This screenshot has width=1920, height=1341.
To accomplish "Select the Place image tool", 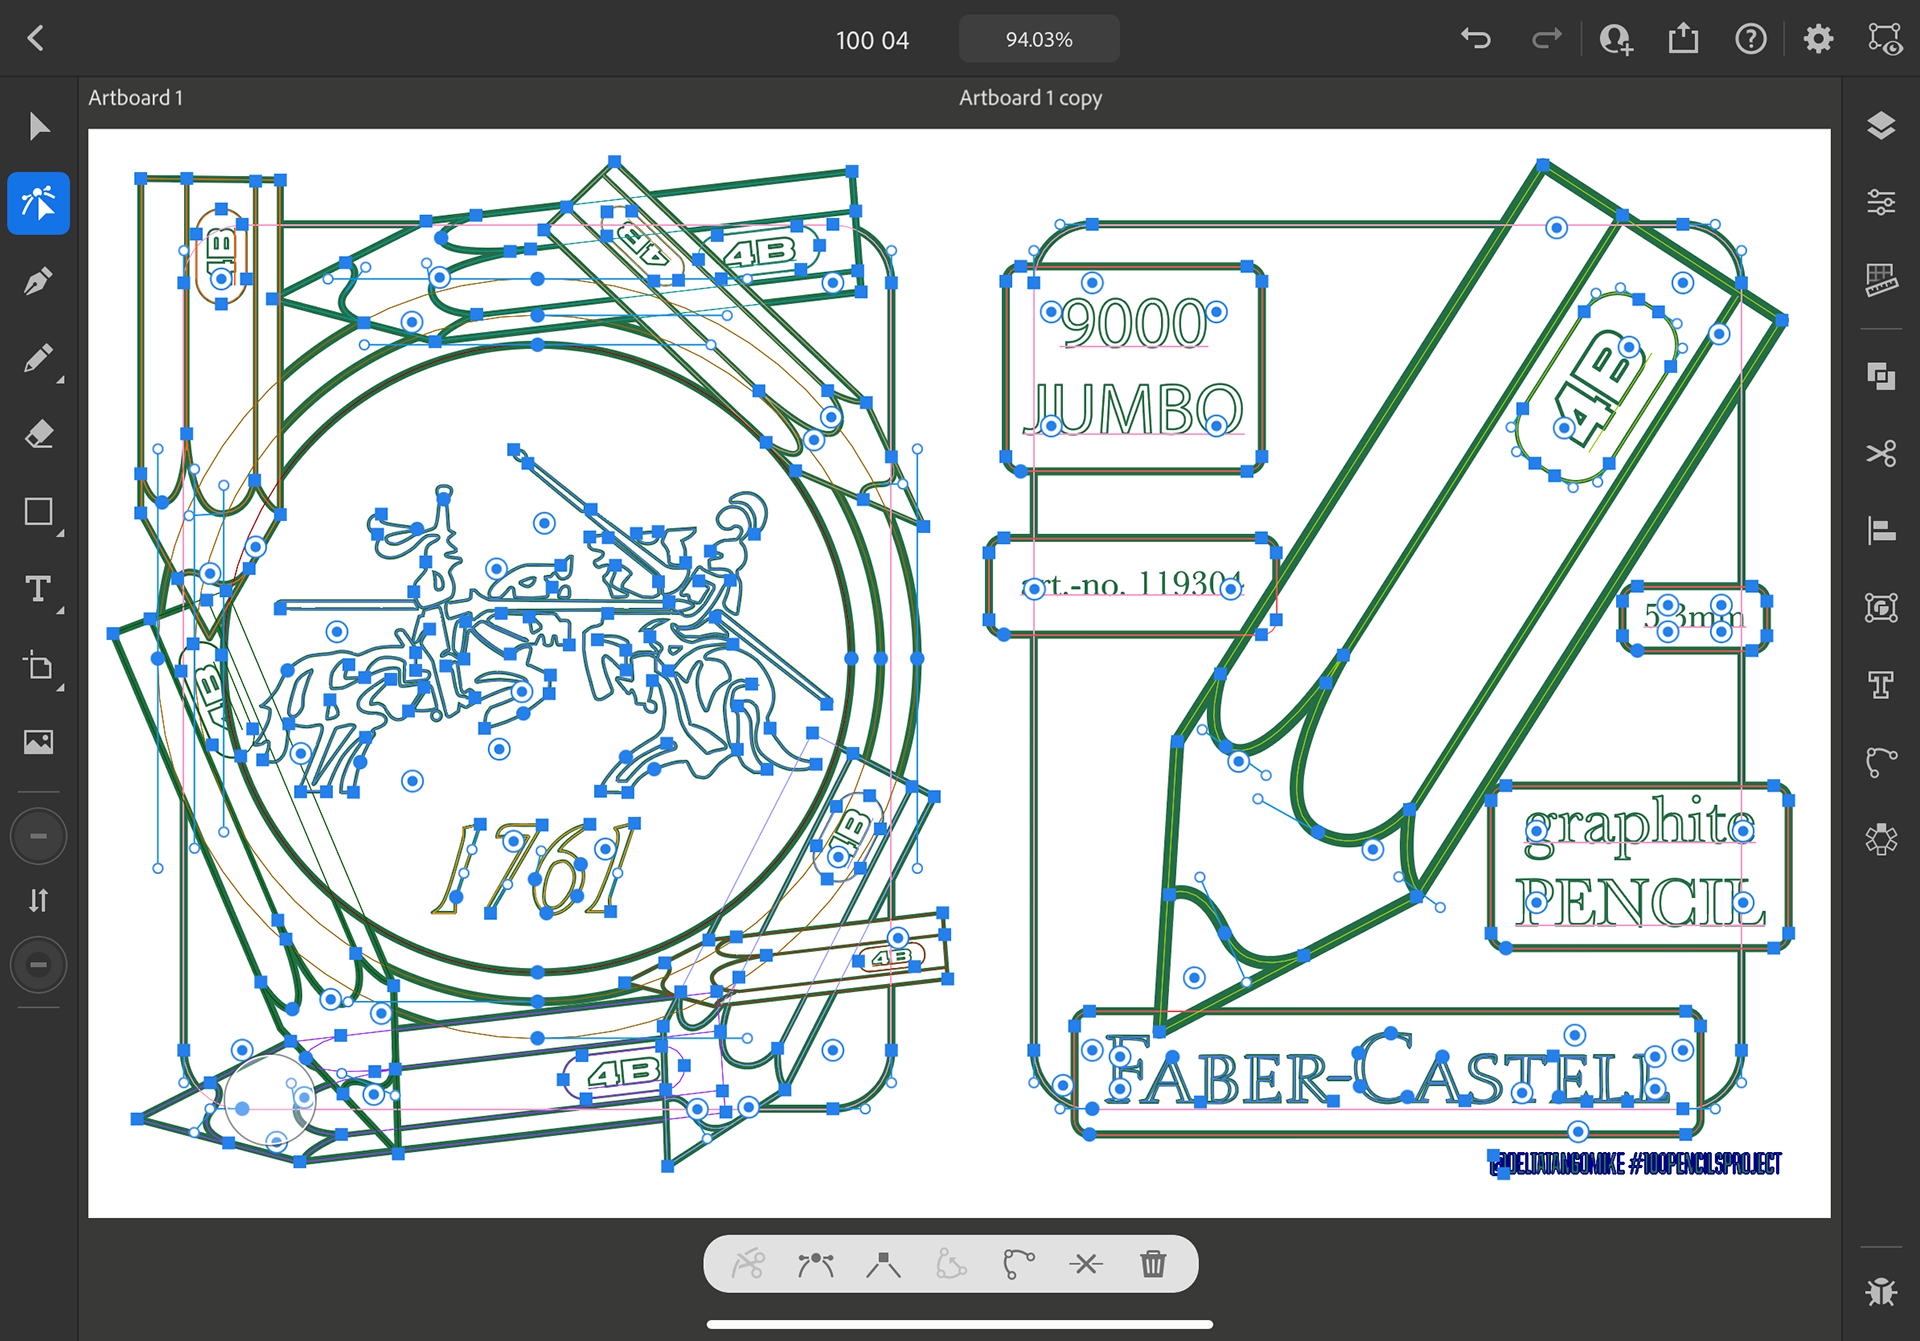I will (38, 742).
